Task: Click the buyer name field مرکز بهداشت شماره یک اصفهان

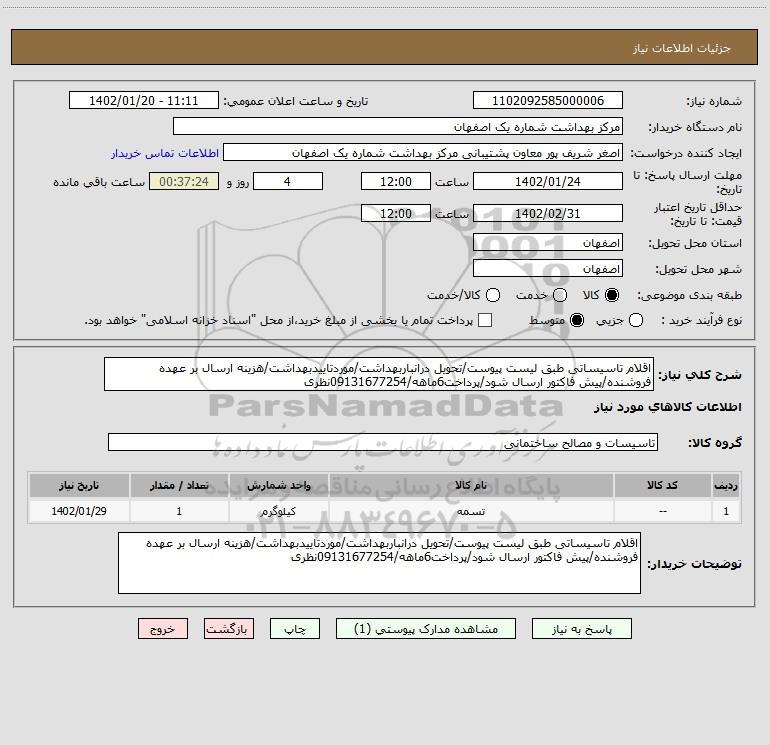Action: 398,127
